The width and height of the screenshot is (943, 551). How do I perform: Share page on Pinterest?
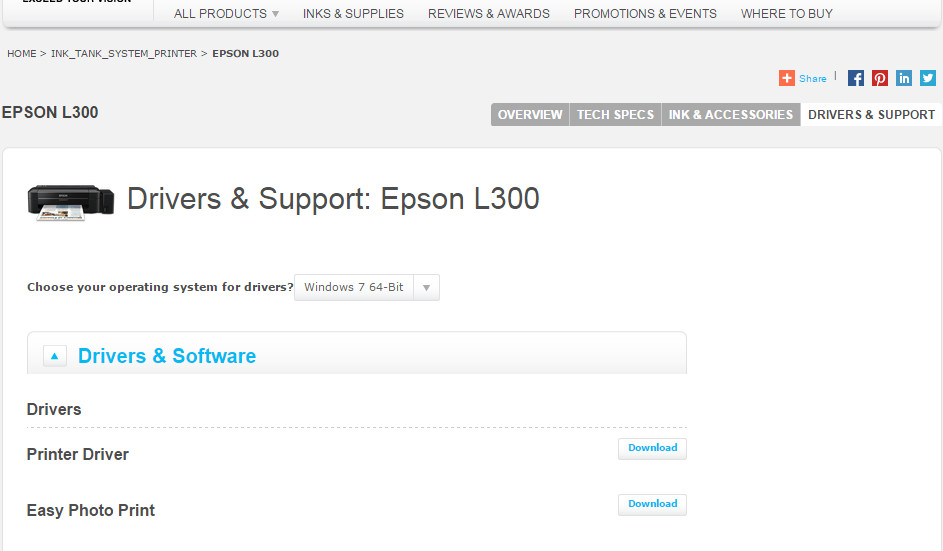880,78
